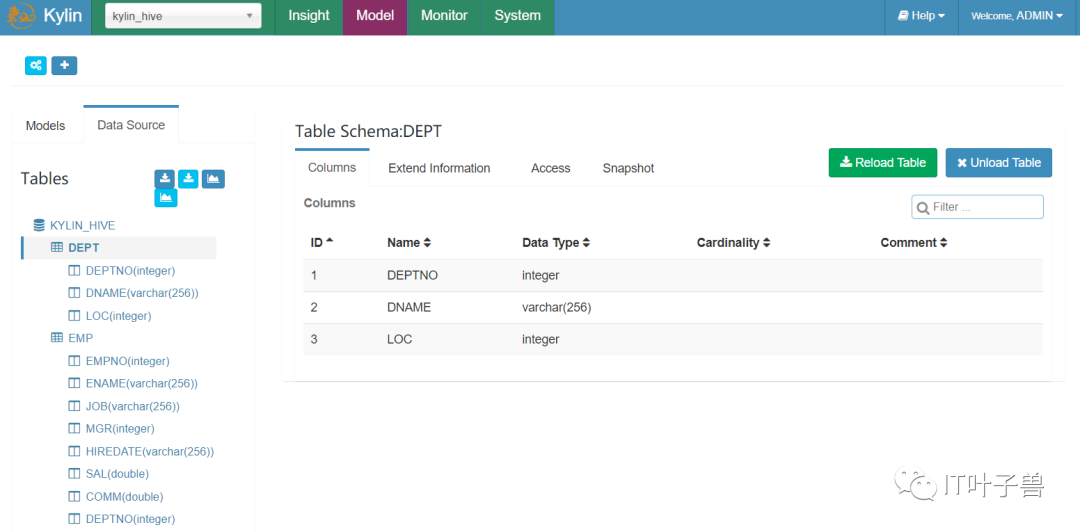This screenshot has height=532, width=1080.
Task: Click the Unload Table button
Action: (x=999, y=163)
